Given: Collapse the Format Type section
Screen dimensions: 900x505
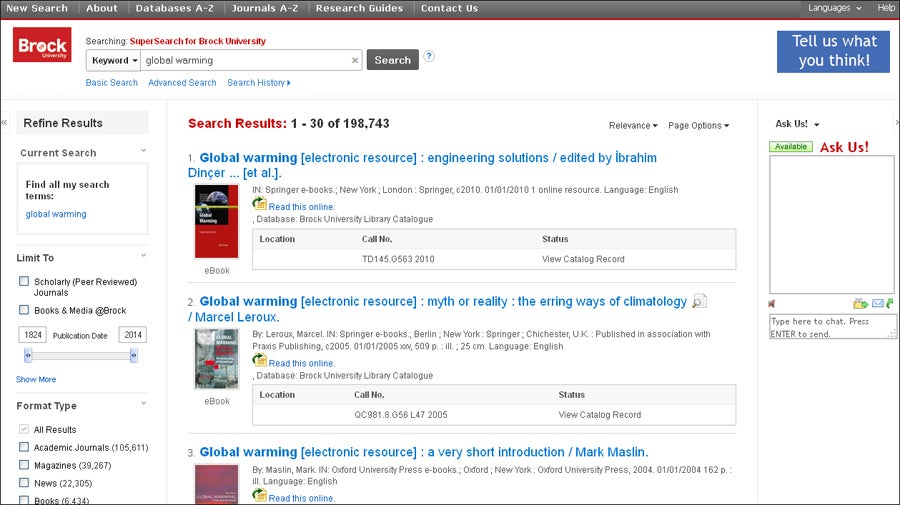Looking at the screenshot, I should pos(143,403).
